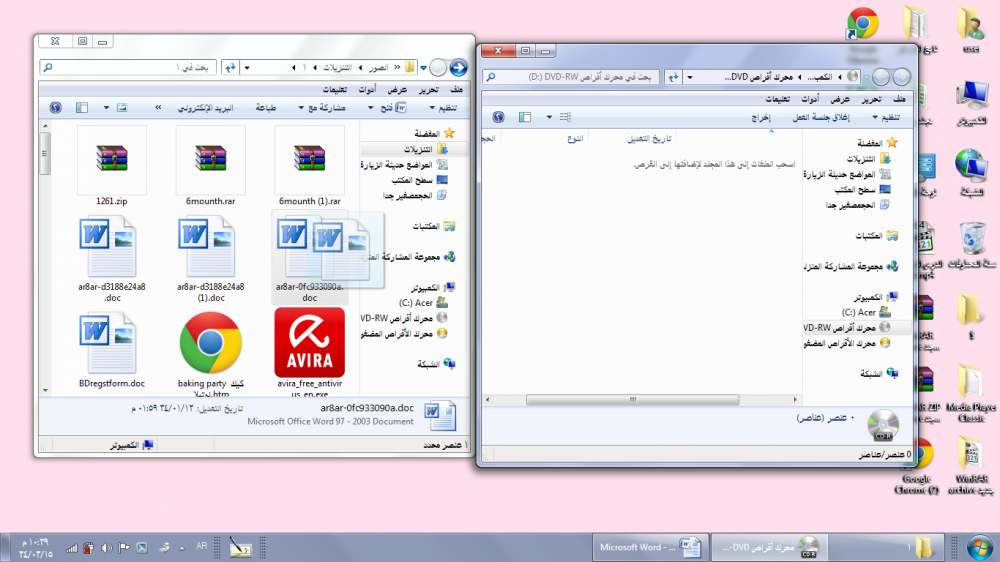Open the baking party Chrome HTML file
This screenshot has width=1000, height=562.
pos(210,345)
